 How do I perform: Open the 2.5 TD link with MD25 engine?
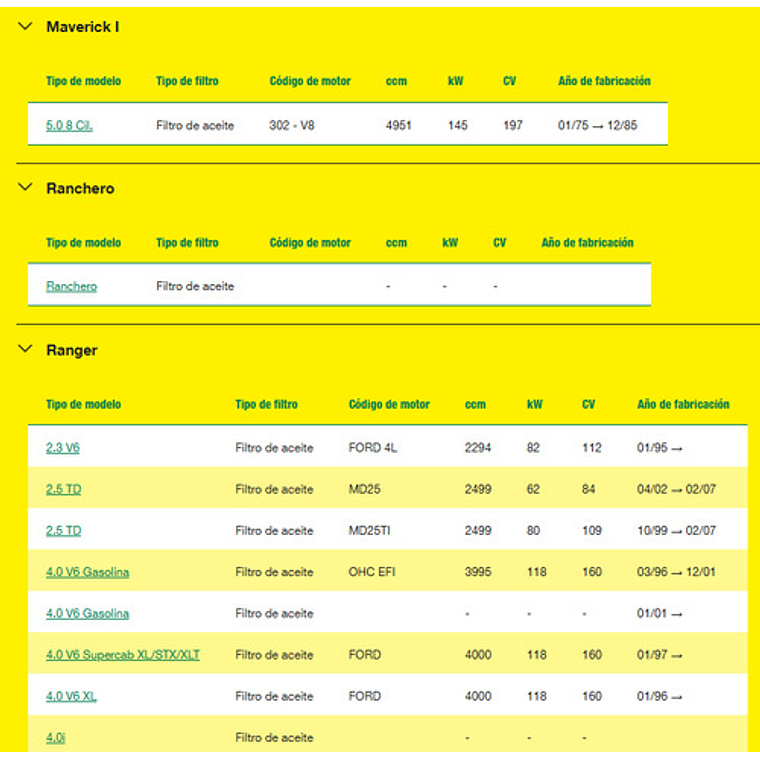[x=63, y=490]
